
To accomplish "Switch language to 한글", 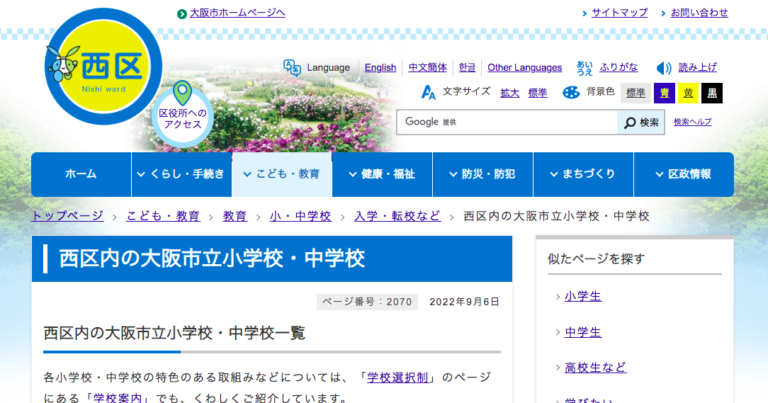I will click(x=467, y=68).
